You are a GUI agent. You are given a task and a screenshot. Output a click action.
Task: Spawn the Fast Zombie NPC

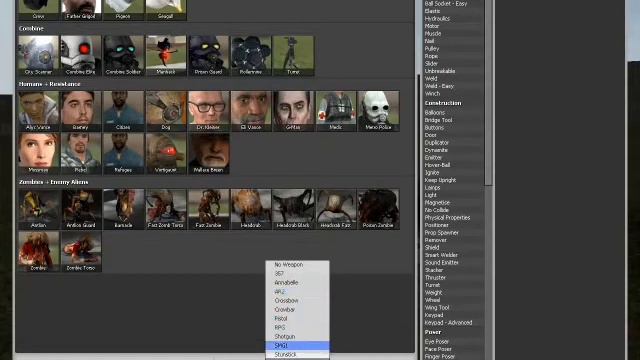point(208,209)
